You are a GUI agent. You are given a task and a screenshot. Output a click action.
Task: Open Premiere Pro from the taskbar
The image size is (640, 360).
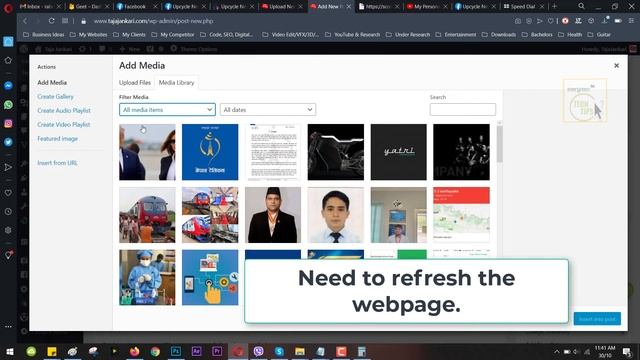tap(217, 351)
